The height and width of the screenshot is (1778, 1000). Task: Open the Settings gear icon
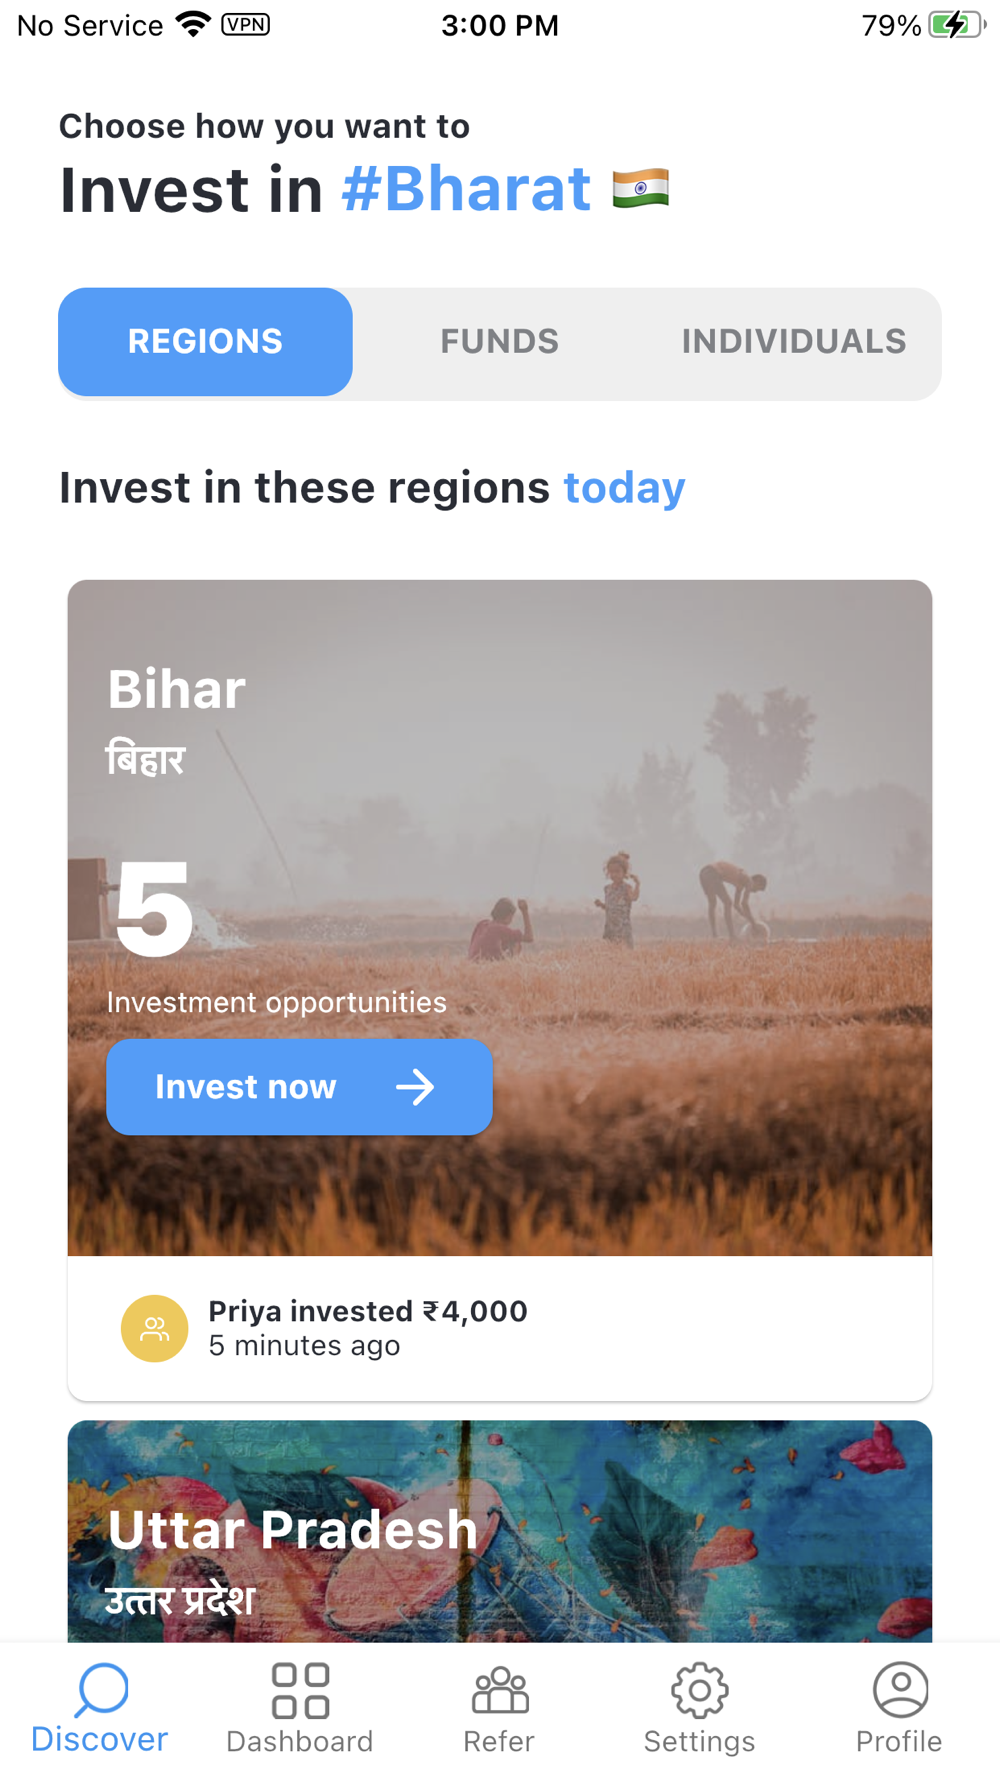point(699,1690)
